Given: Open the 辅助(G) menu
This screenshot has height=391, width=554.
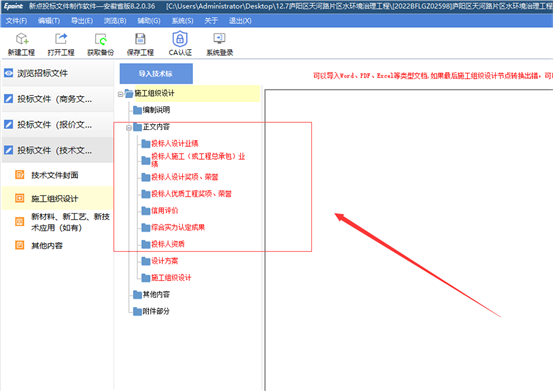Looking at the screenshot, I should tap(149, 21).
